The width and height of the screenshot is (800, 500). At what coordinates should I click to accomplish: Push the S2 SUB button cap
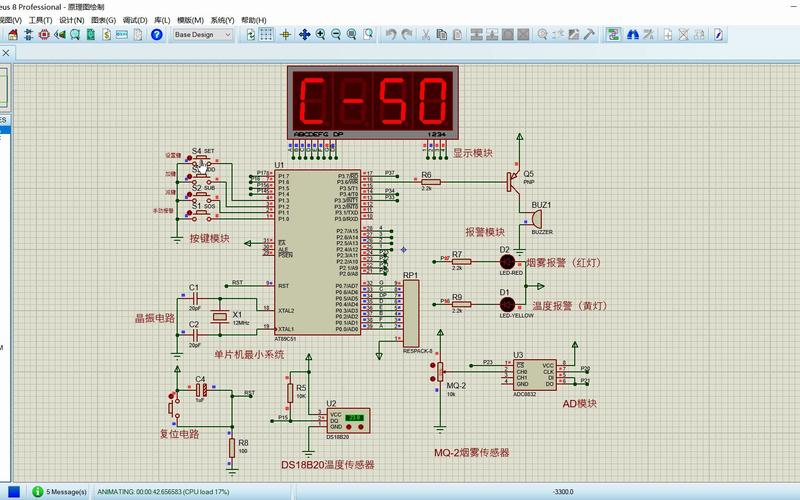click(x=202, y=193)
